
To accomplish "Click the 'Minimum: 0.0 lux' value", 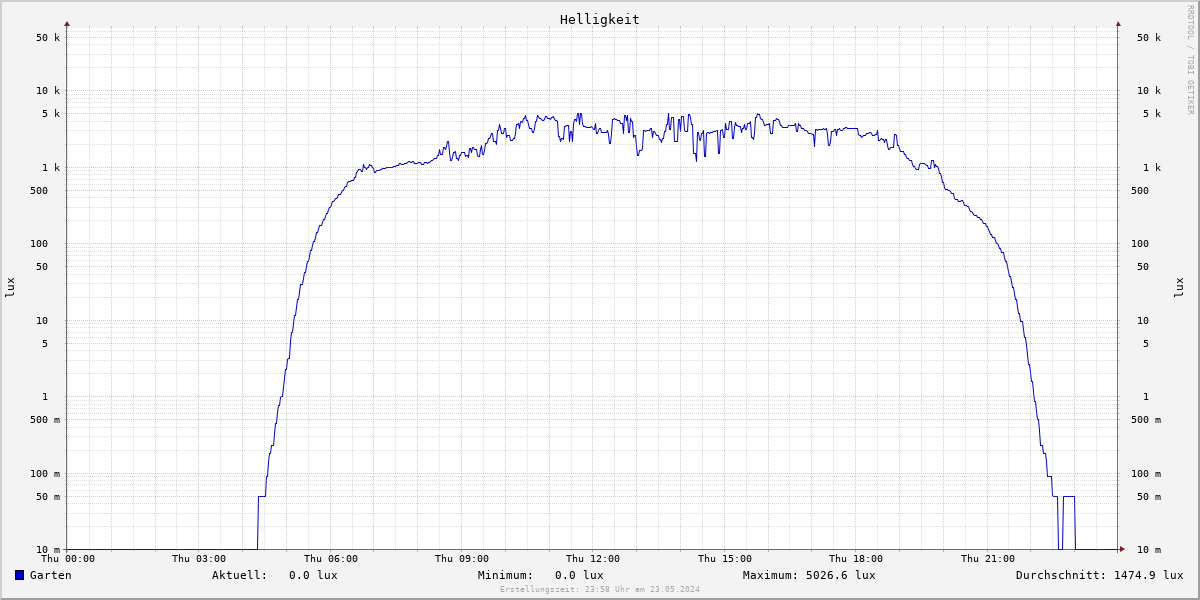I will (541, 575).
